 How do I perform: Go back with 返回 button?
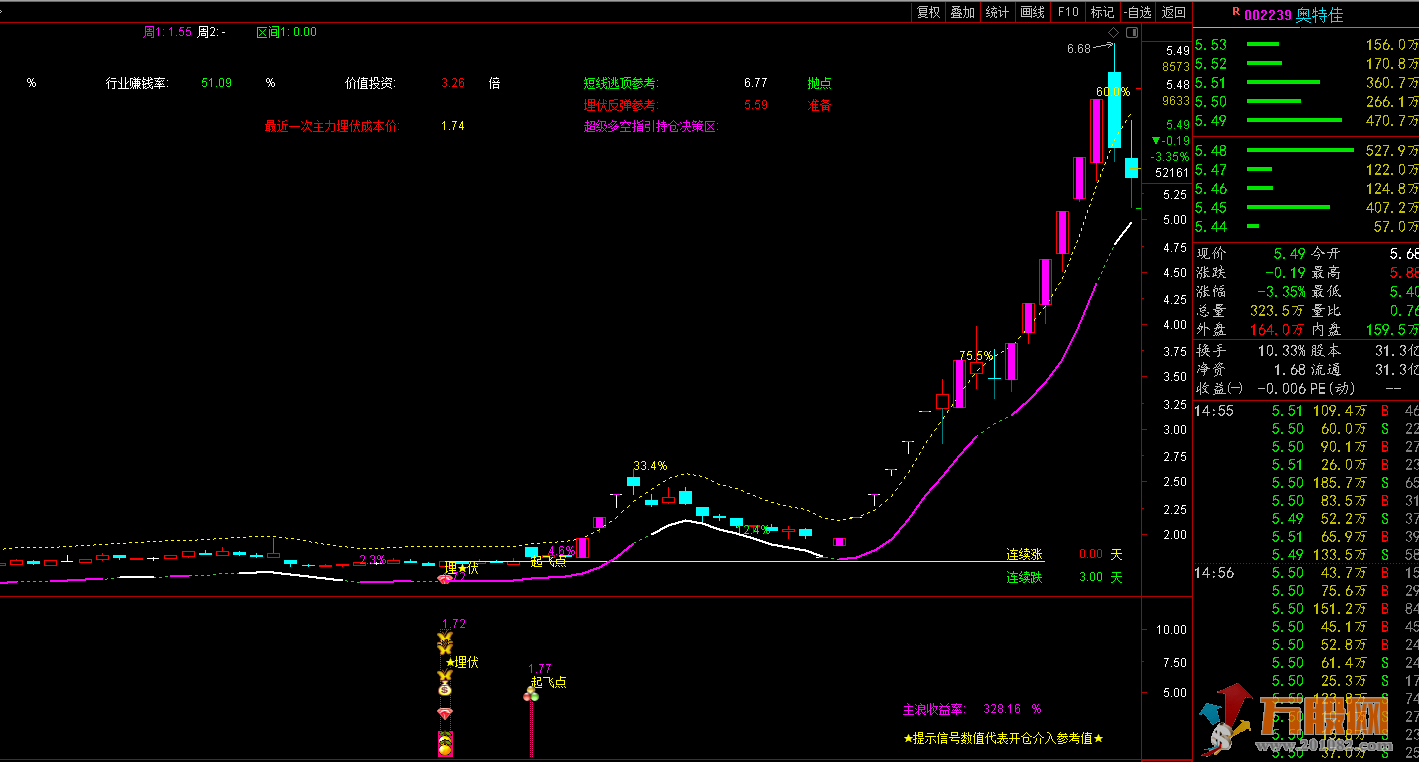(1173, 12)
